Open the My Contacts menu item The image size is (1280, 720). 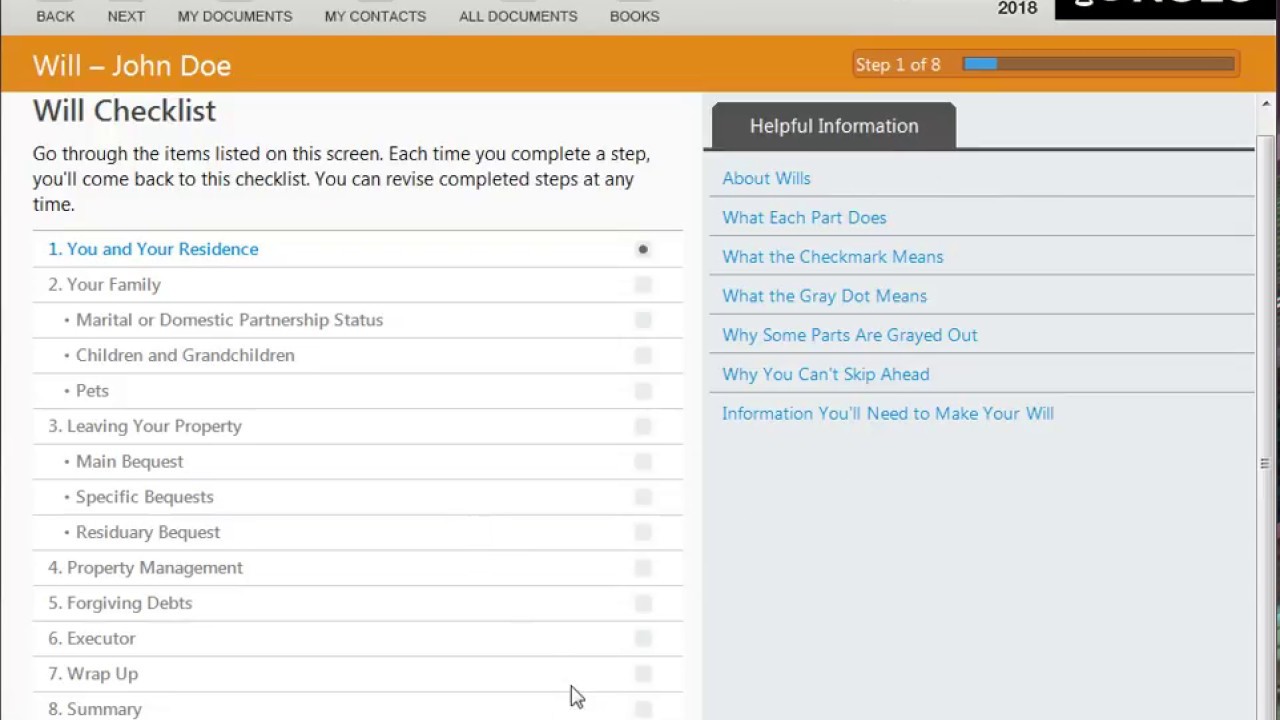tap(375, 16)
